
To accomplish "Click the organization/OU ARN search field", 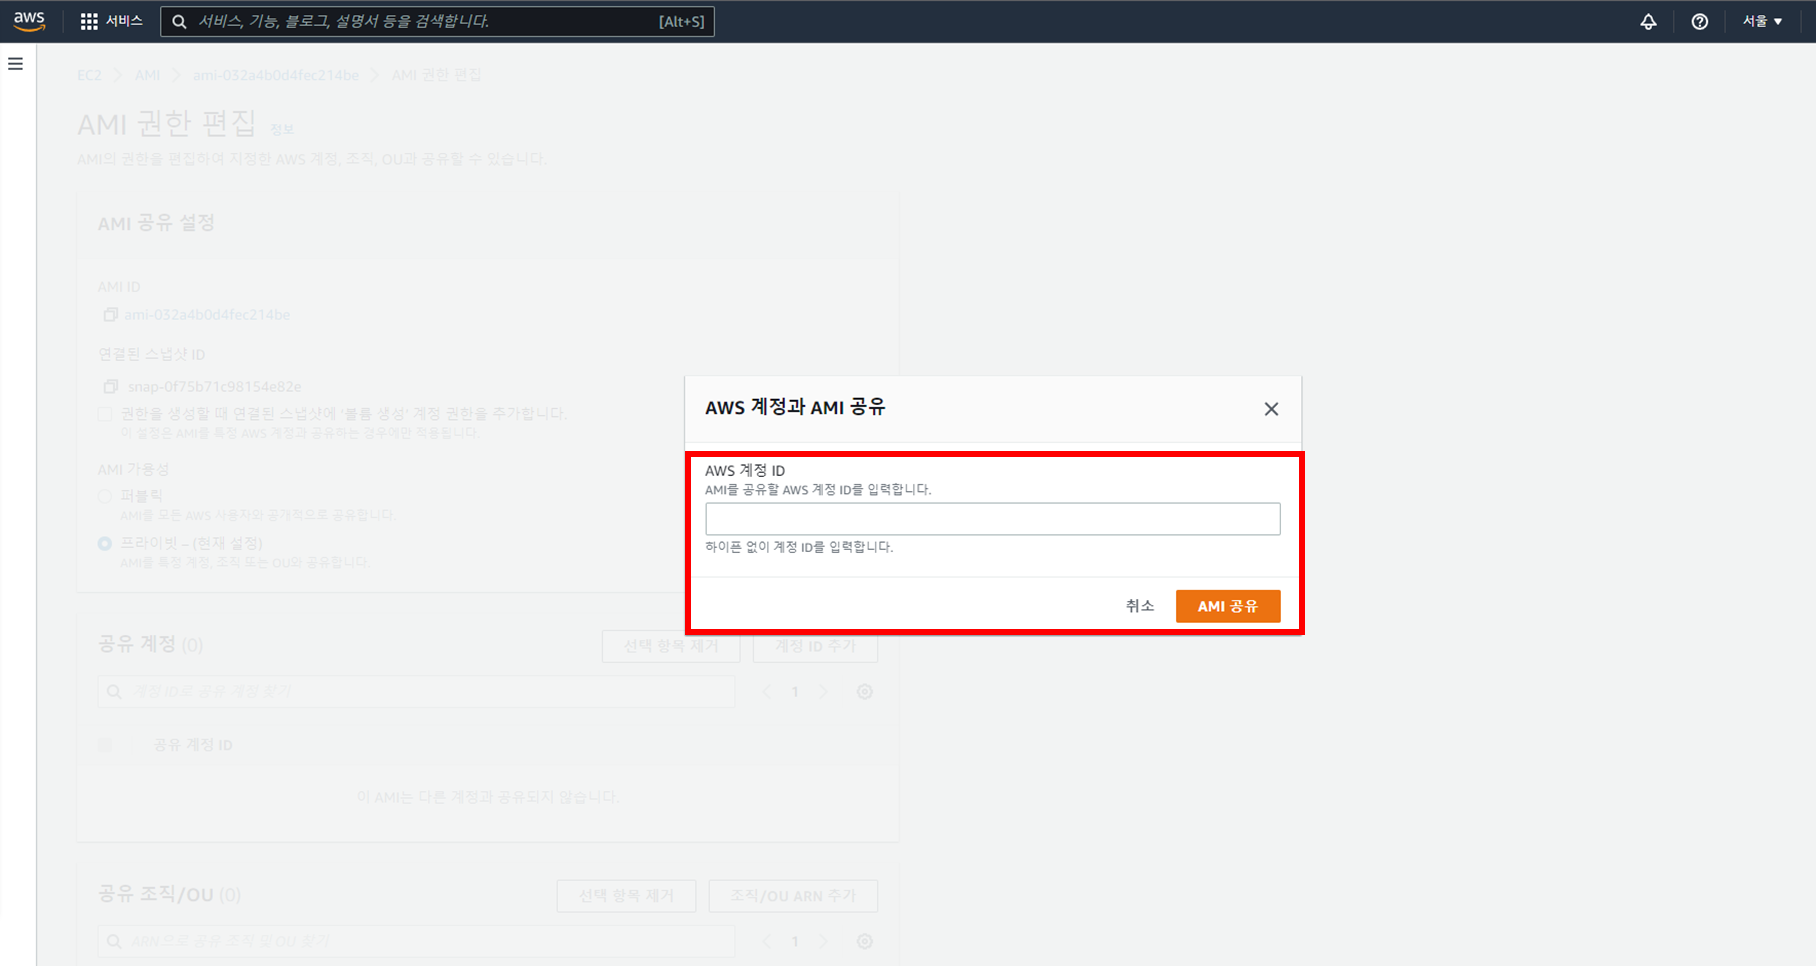I will point(416,941).
